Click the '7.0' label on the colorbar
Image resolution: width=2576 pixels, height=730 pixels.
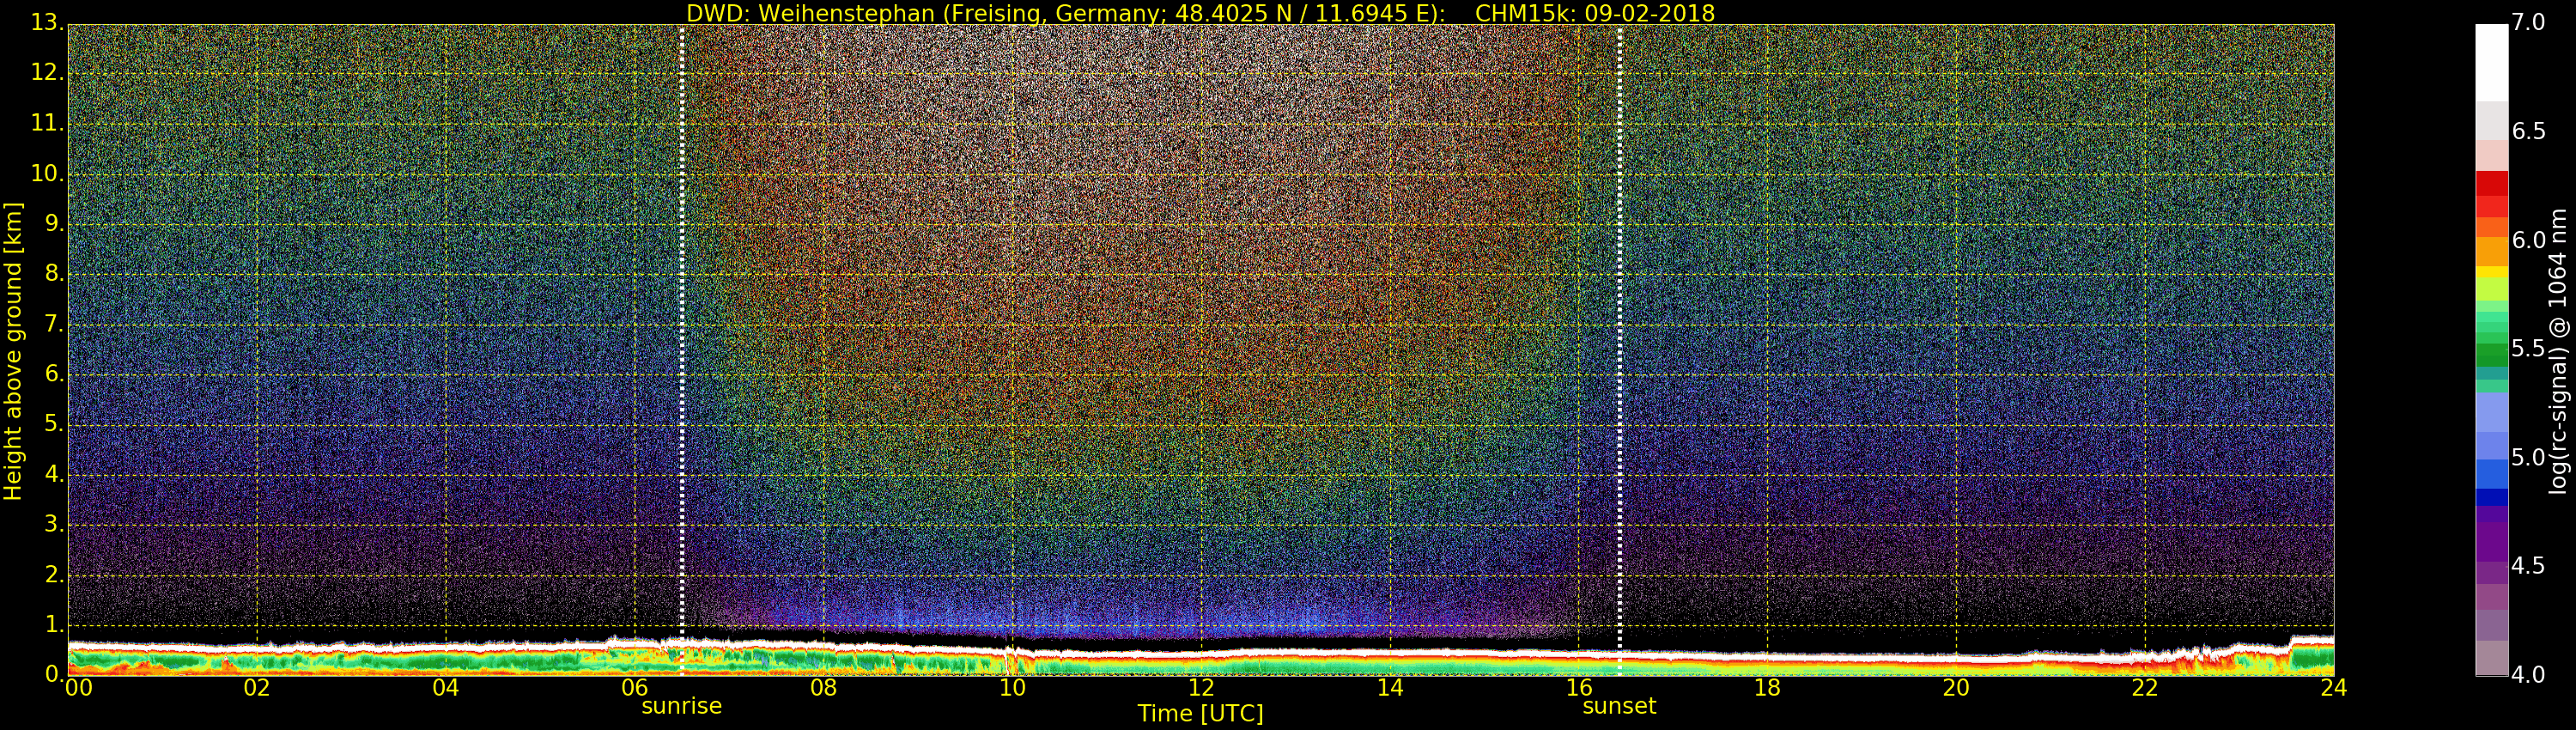[2528, 22]
